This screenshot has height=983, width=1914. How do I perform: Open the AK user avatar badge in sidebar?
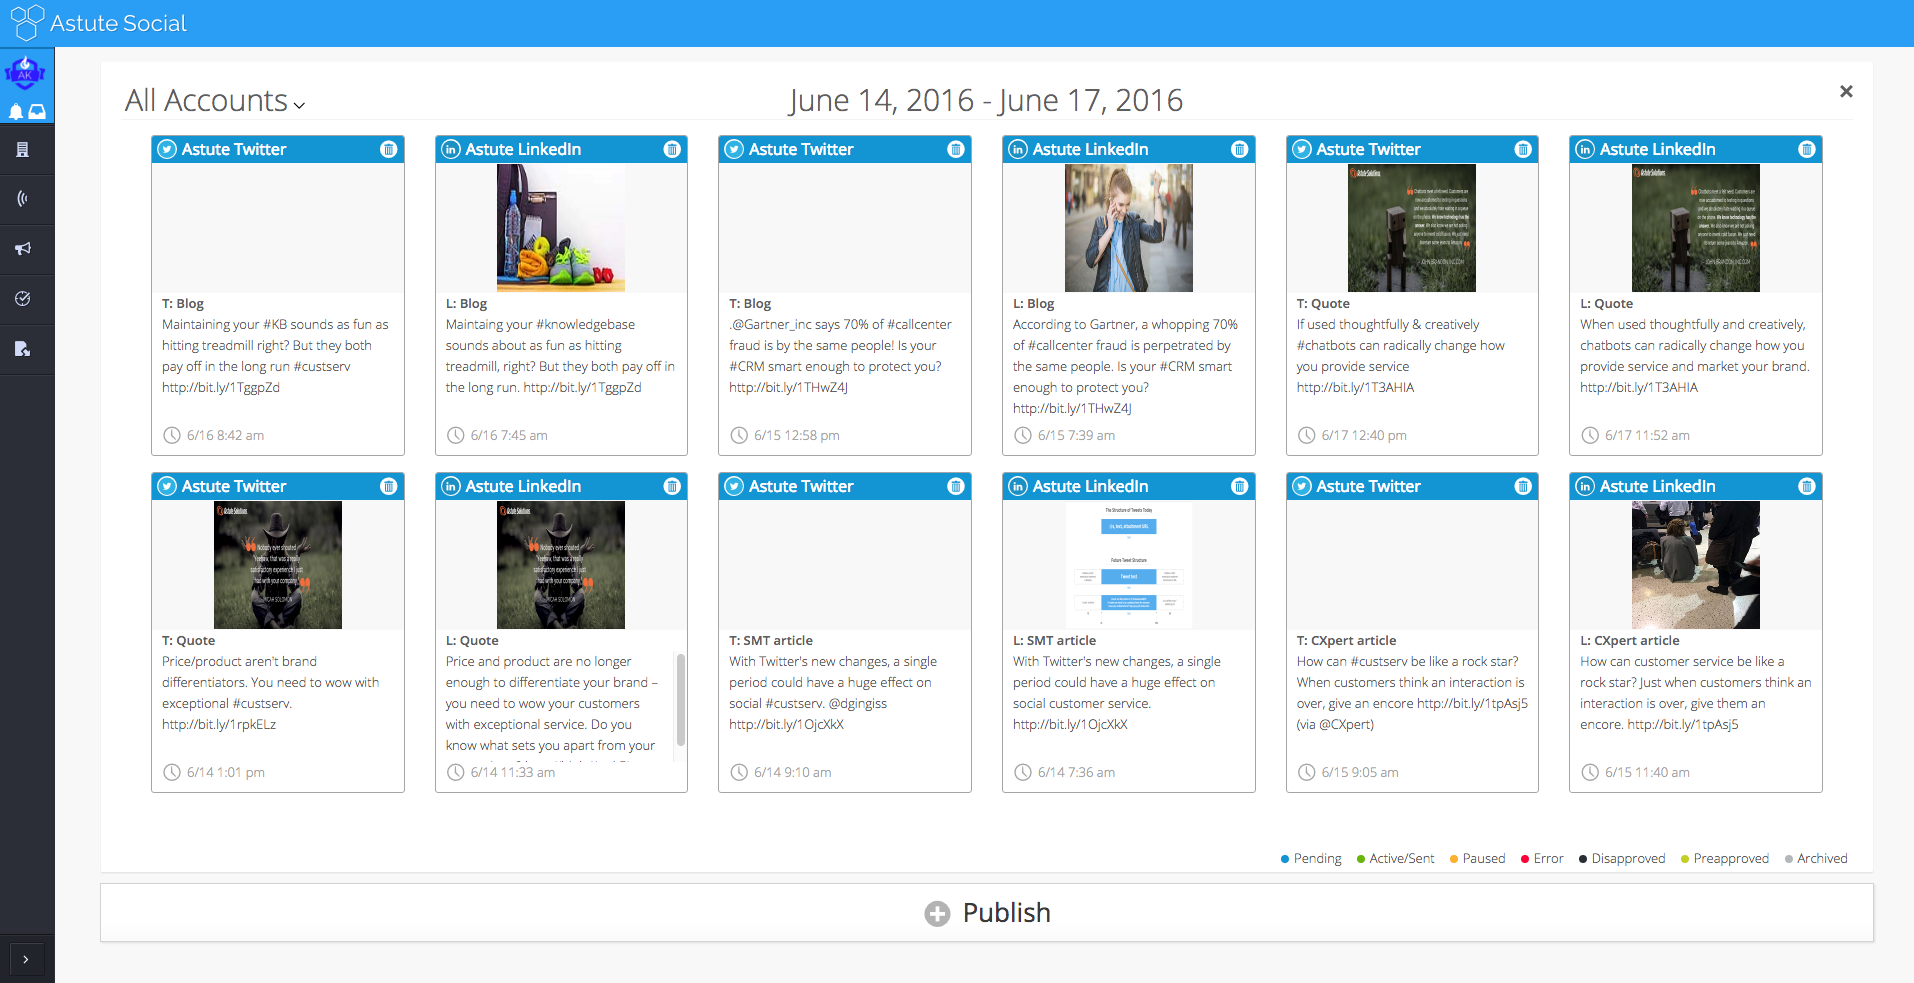(x=25, y=72)
